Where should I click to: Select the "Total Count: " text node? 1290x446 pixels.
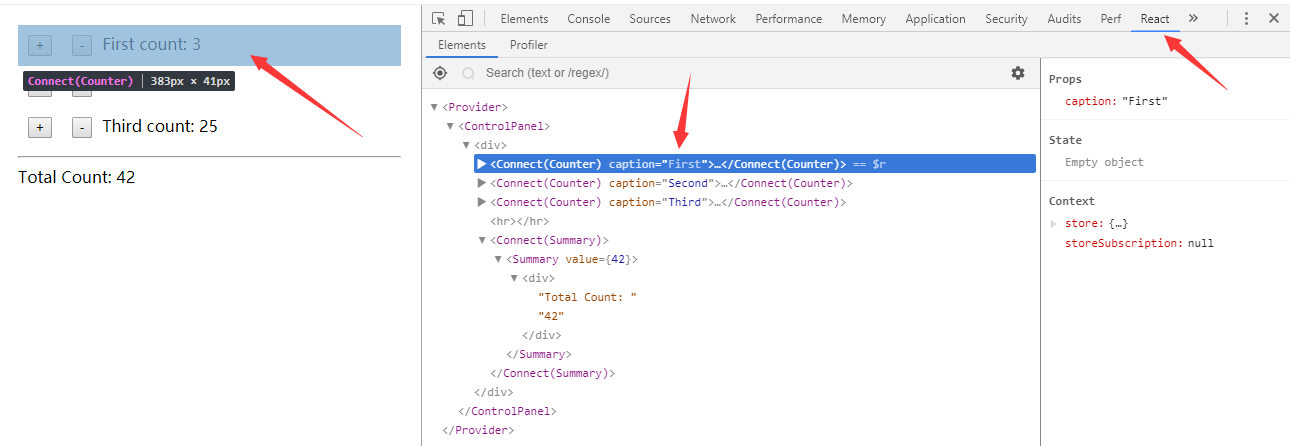pos(588,297)
